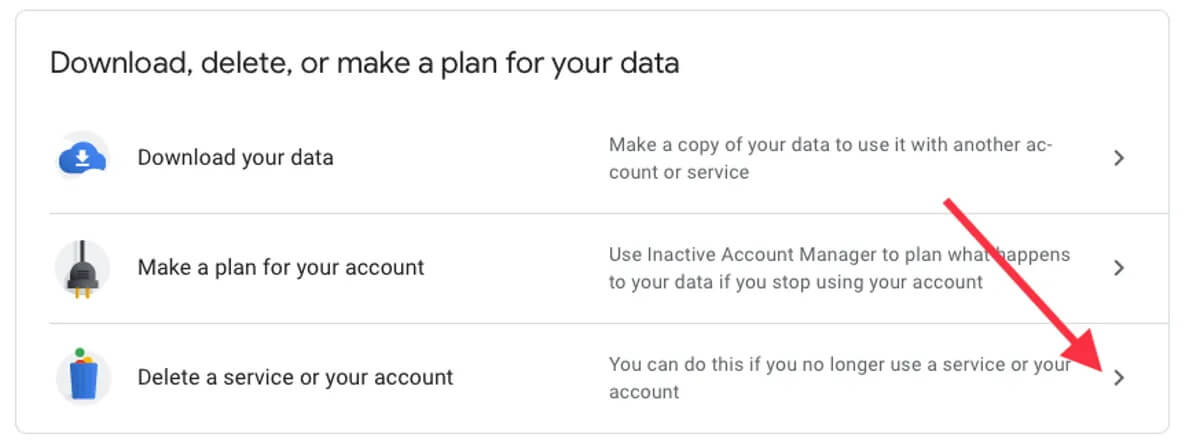The width and height of the screenshot is (1200, 445).
Task: Click the white download arrow inside the cloud
Action: 84,157
